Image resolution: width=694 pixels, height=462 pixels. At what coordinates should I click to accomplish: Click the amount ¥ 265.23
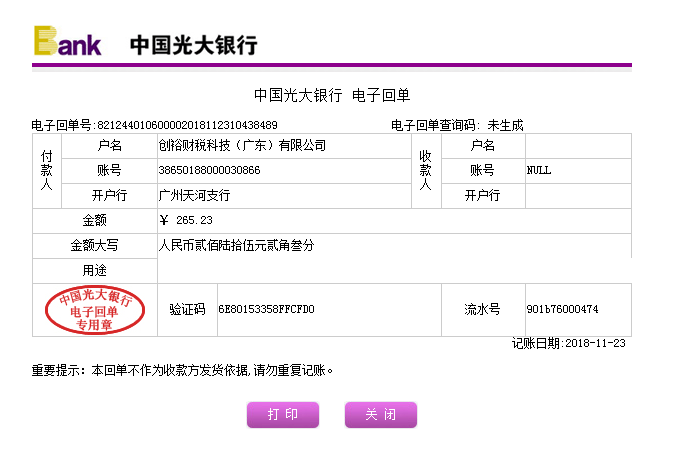click(186, 220)
